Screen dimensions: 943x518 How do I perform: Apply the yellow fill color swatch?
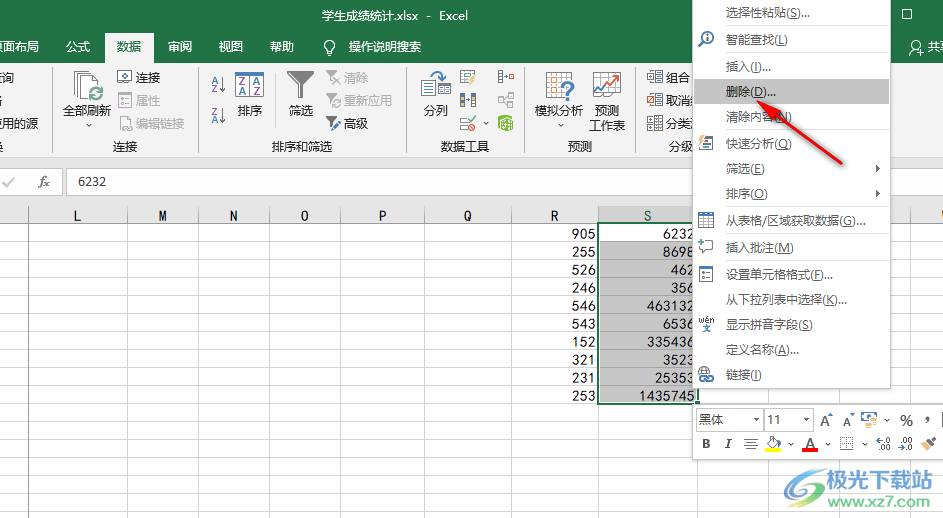(773, 444)
